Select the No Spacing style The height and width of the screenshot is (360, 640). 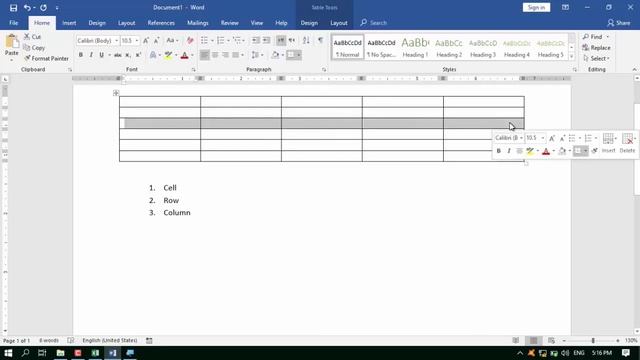pos(381,47)
